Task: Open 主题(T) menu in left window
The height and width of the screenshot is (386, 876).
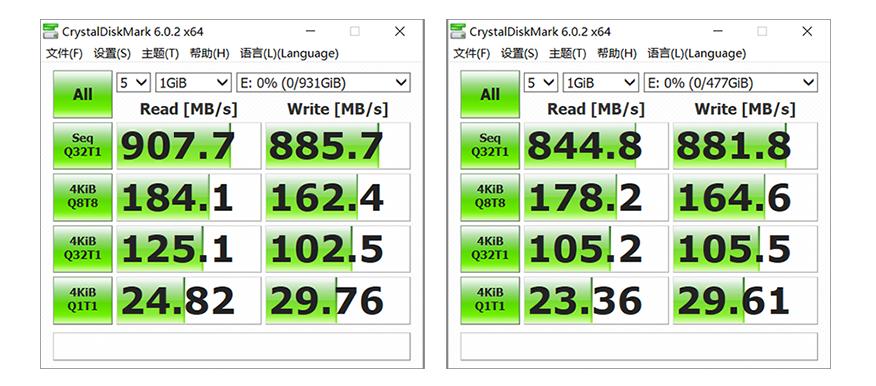Action: (x=160, y=54)
